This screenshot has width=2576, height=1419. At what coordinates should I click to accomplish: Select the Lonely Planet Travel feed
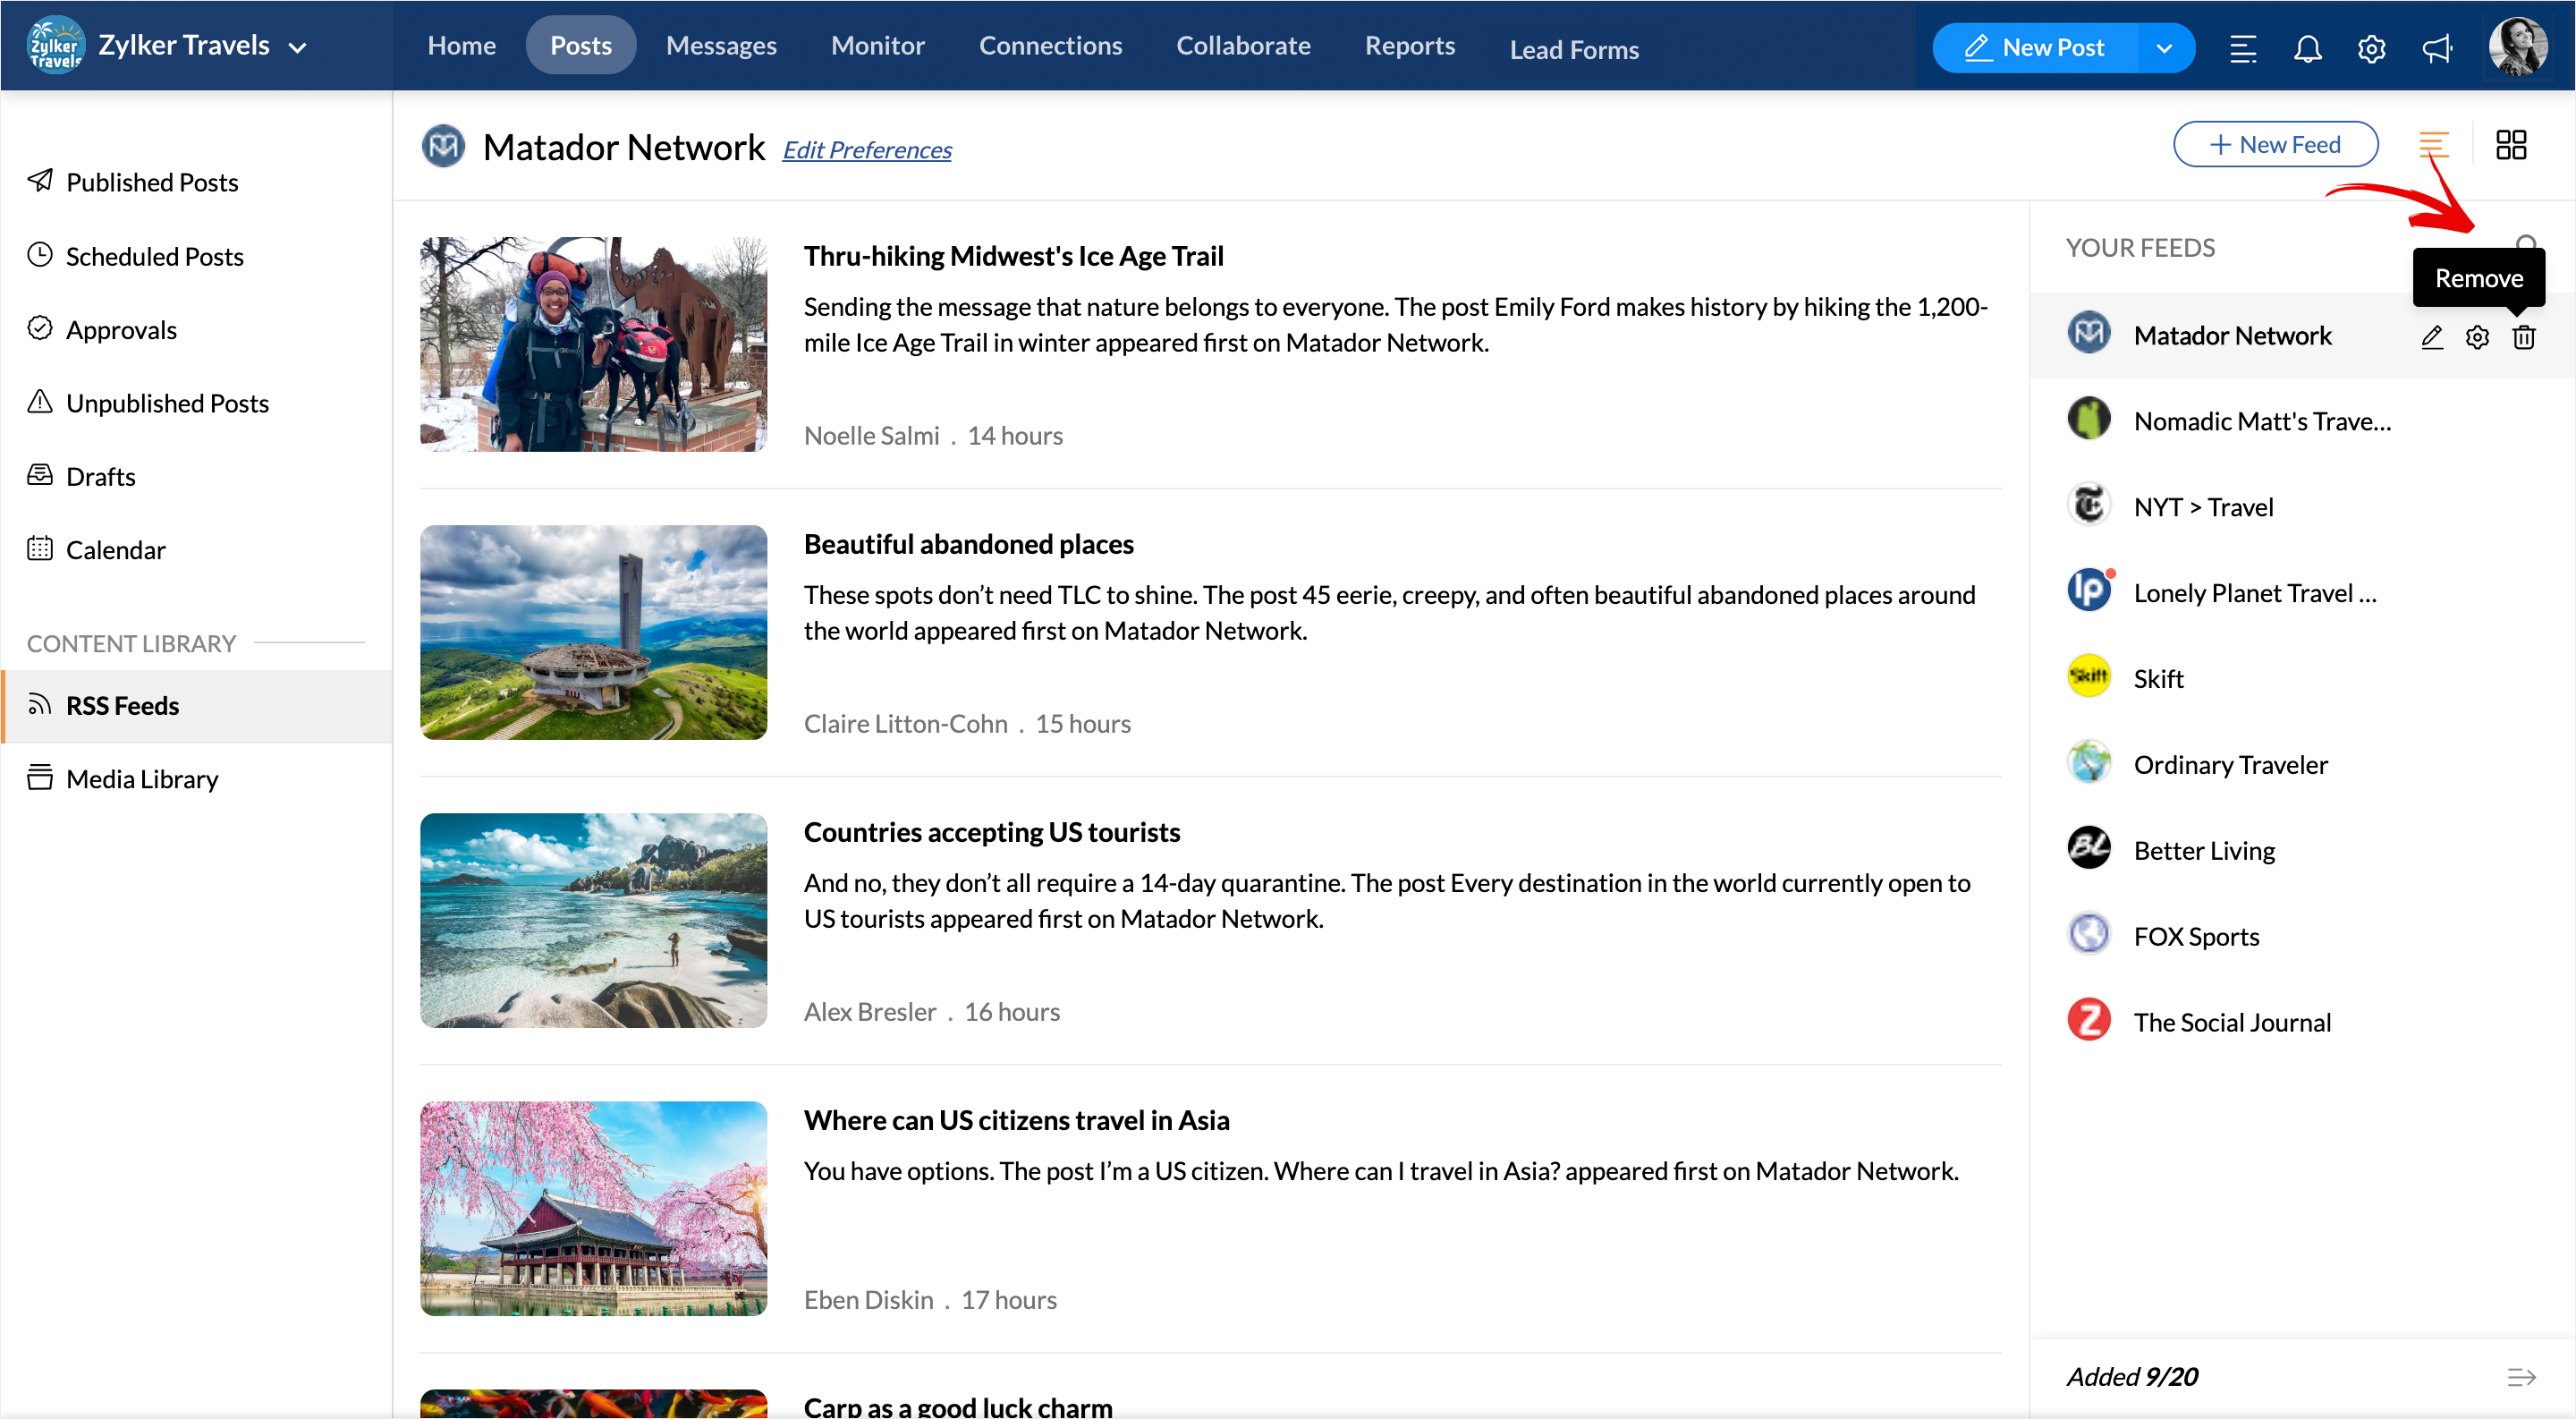coord(2302,593)
